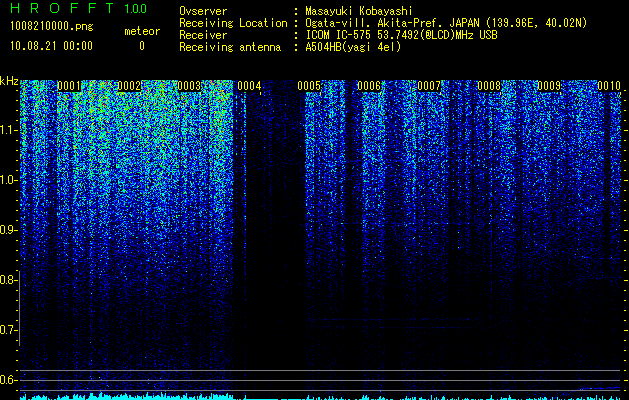Click the Ovserver label
629x400 pixels.
click(x=203, y=11)
